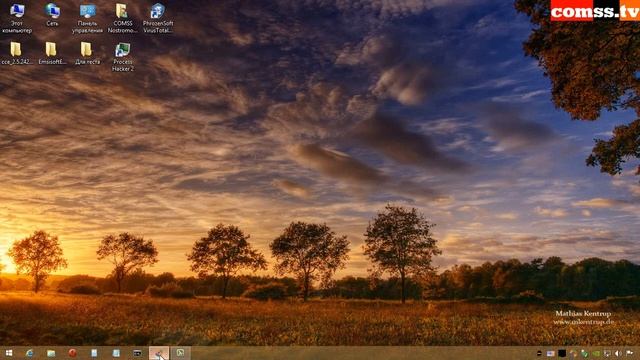Open the "Этот компьютер" desktop icon
Image resolution: width=640 pixels, height=360 pixels.
[x=17, y=18]
